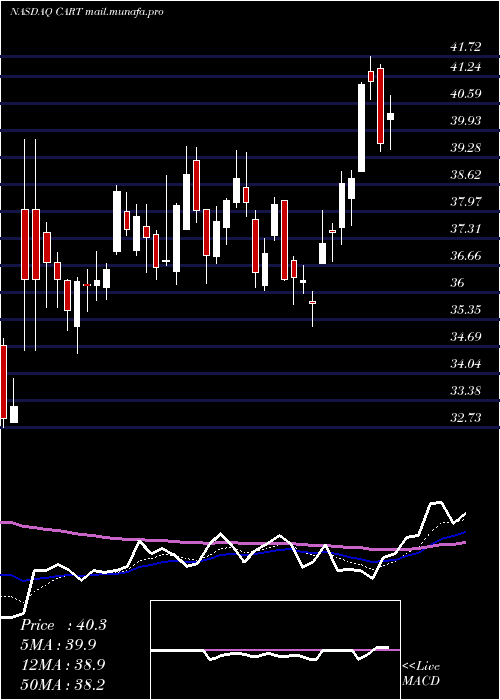Click the large red candle beside the 41.24 level
The image size is (500, 700).
[x=380, y=106]
